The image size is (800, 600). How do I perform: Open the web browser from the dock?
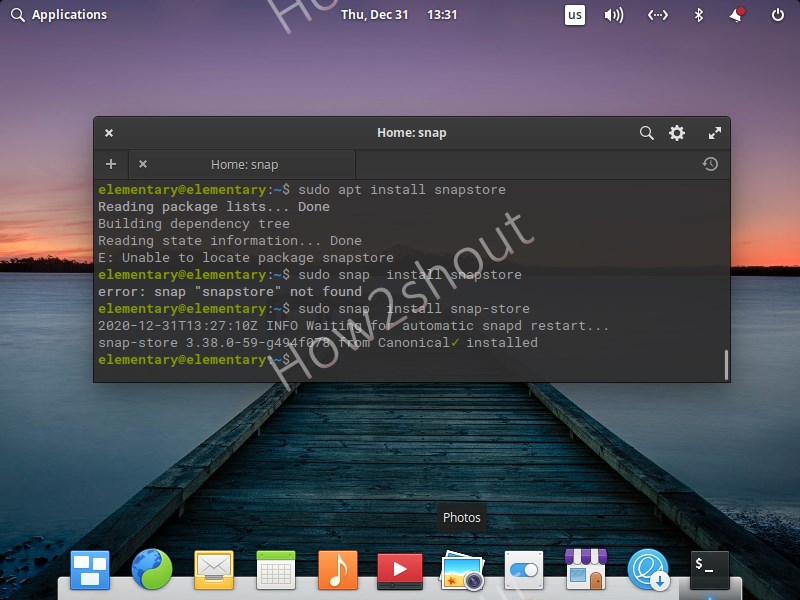(x=153, y=573)
